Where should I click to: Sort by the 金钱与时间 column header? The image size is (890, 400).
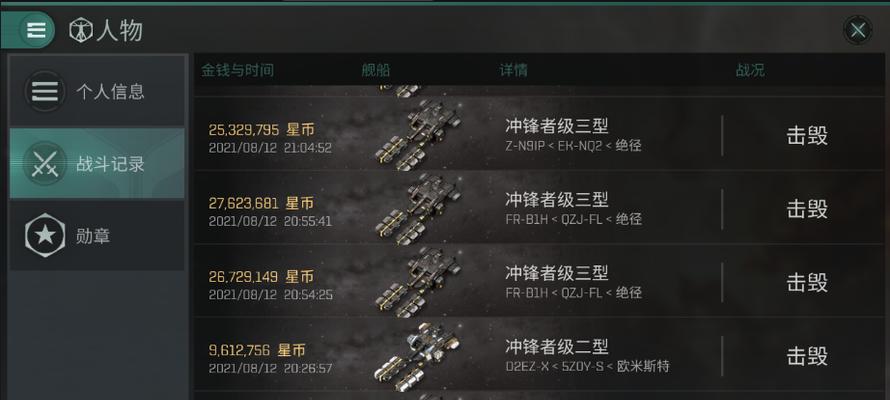(237, 70)
